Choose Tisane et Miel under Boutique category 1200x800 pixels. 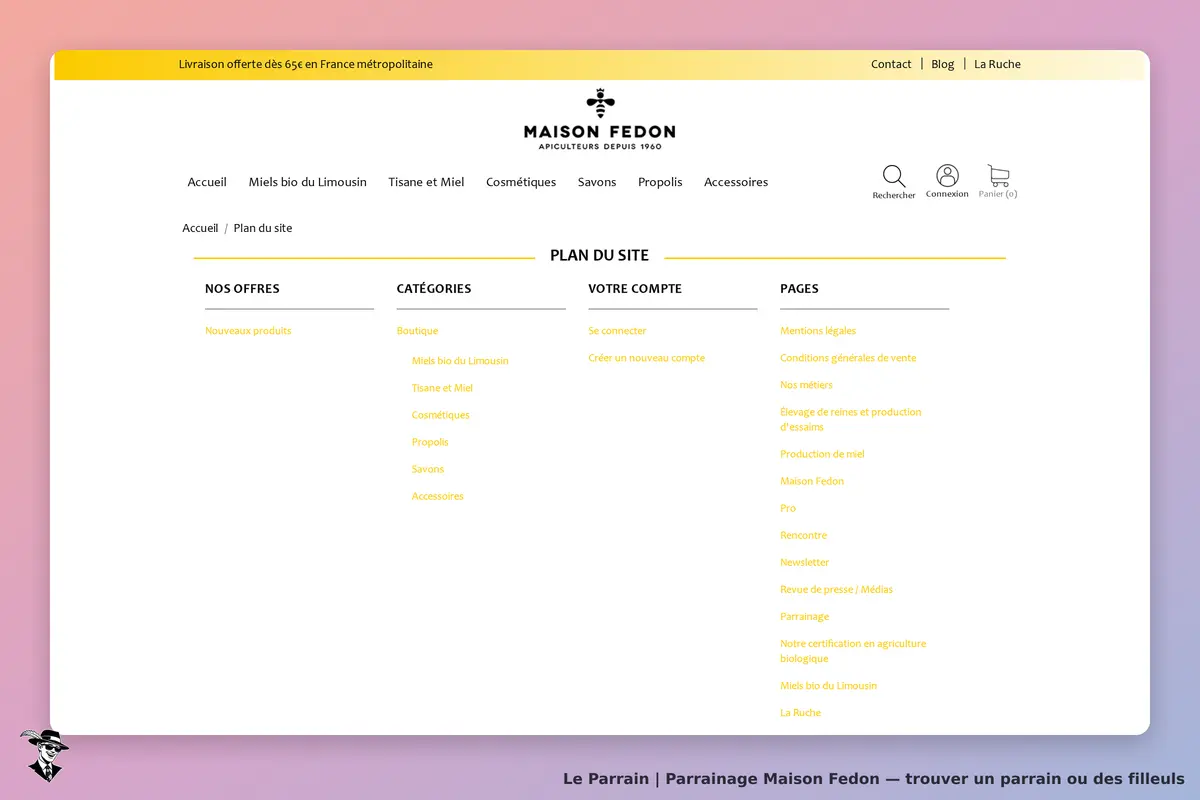pos(442,388)
